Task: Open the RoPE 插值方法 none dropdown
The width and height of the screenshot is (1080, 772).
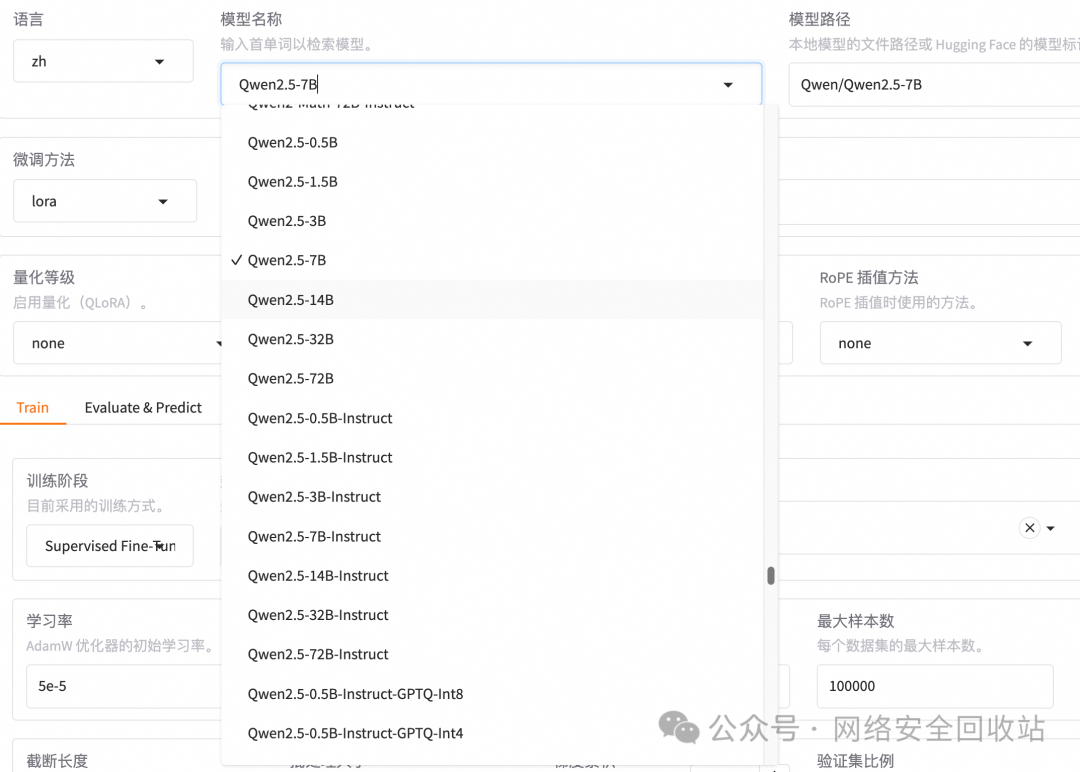Action: click(x=940, y=343)
